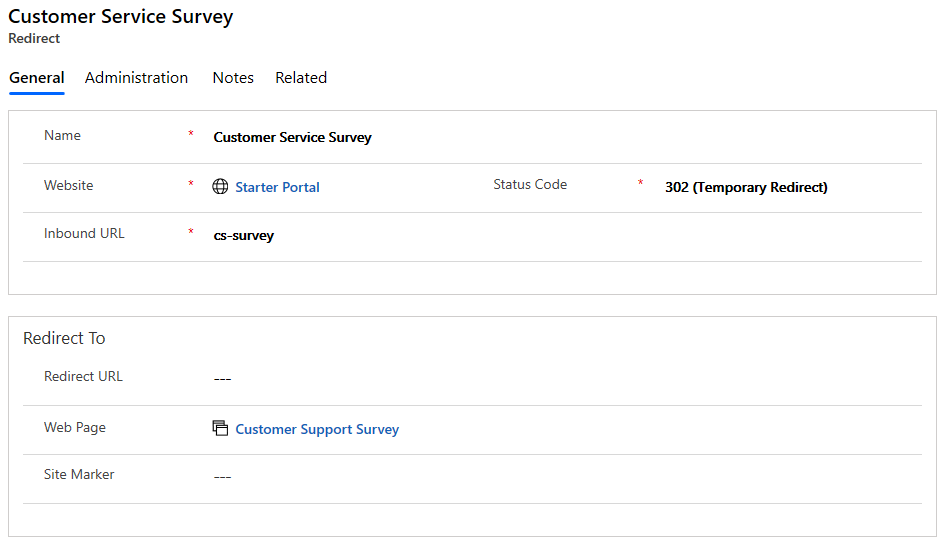Go to the General tab
This screenshot has width=947, height=546.
coord(37,78)
